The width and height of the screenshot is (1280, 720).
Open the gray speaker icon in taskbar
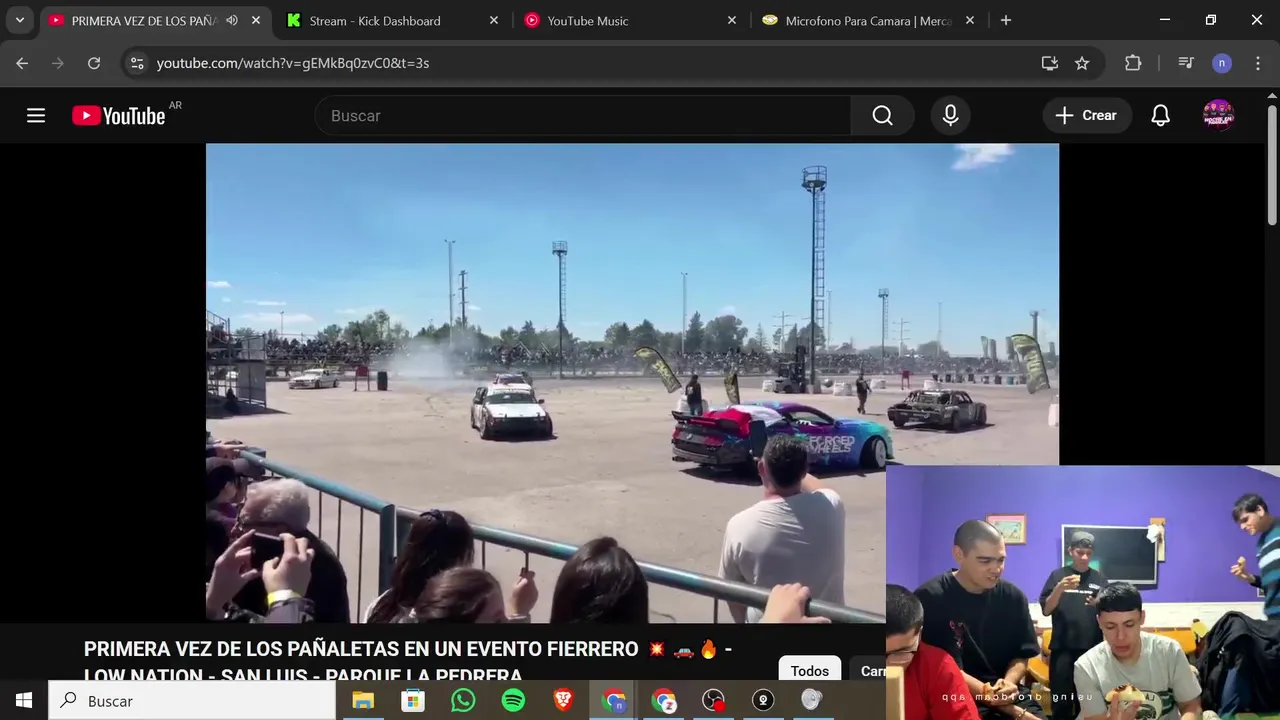pyautogui.click(x=811, y=701)
